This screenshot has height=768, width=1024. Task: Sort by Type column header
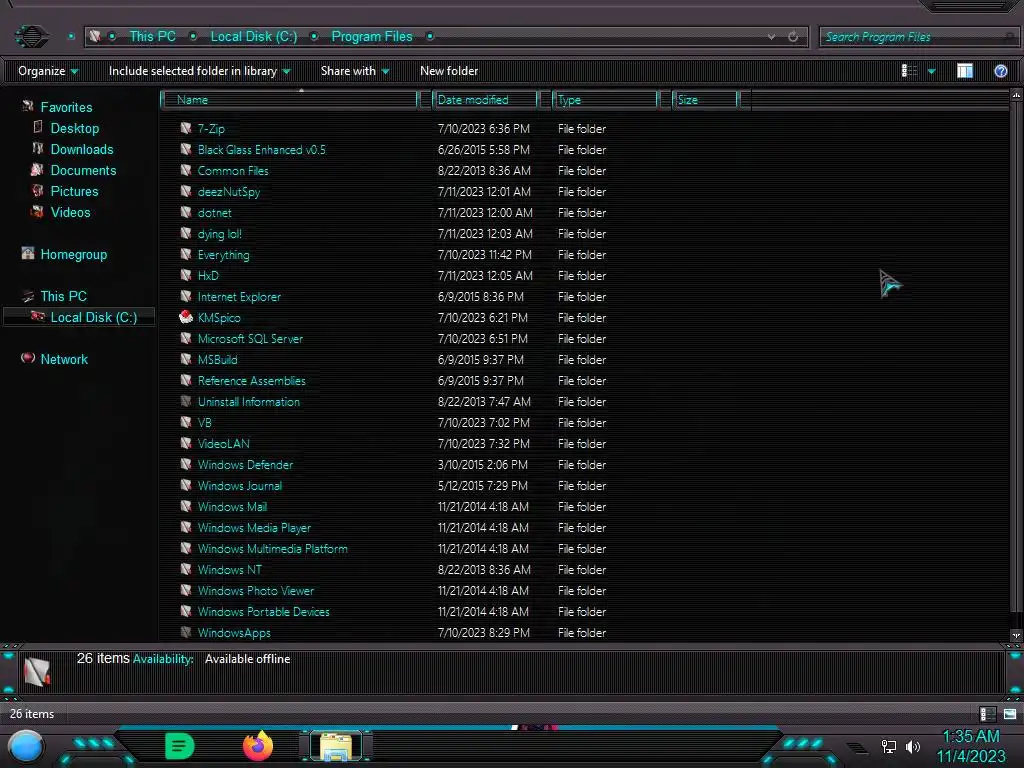605,99
